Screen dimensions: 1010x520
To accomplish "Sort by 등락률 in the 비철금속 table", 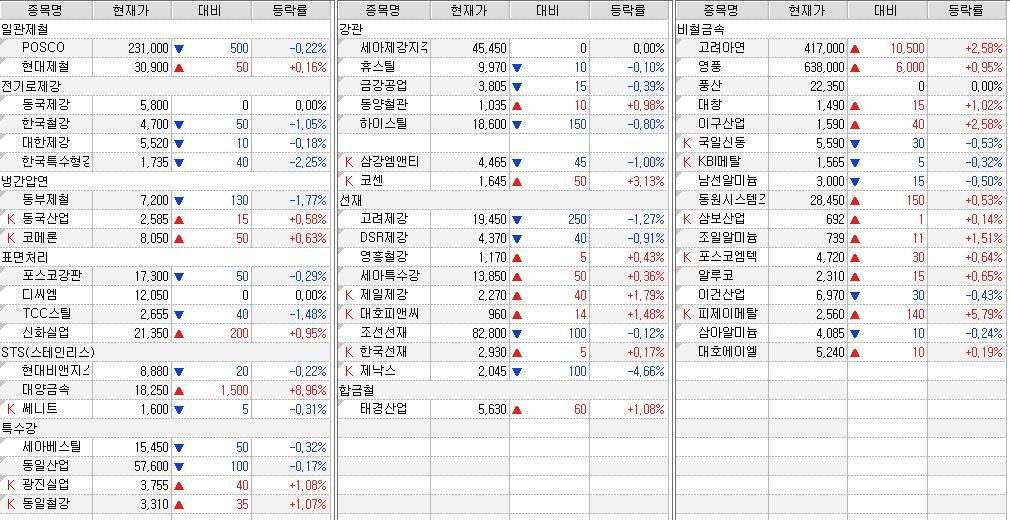I will (966, 10).
